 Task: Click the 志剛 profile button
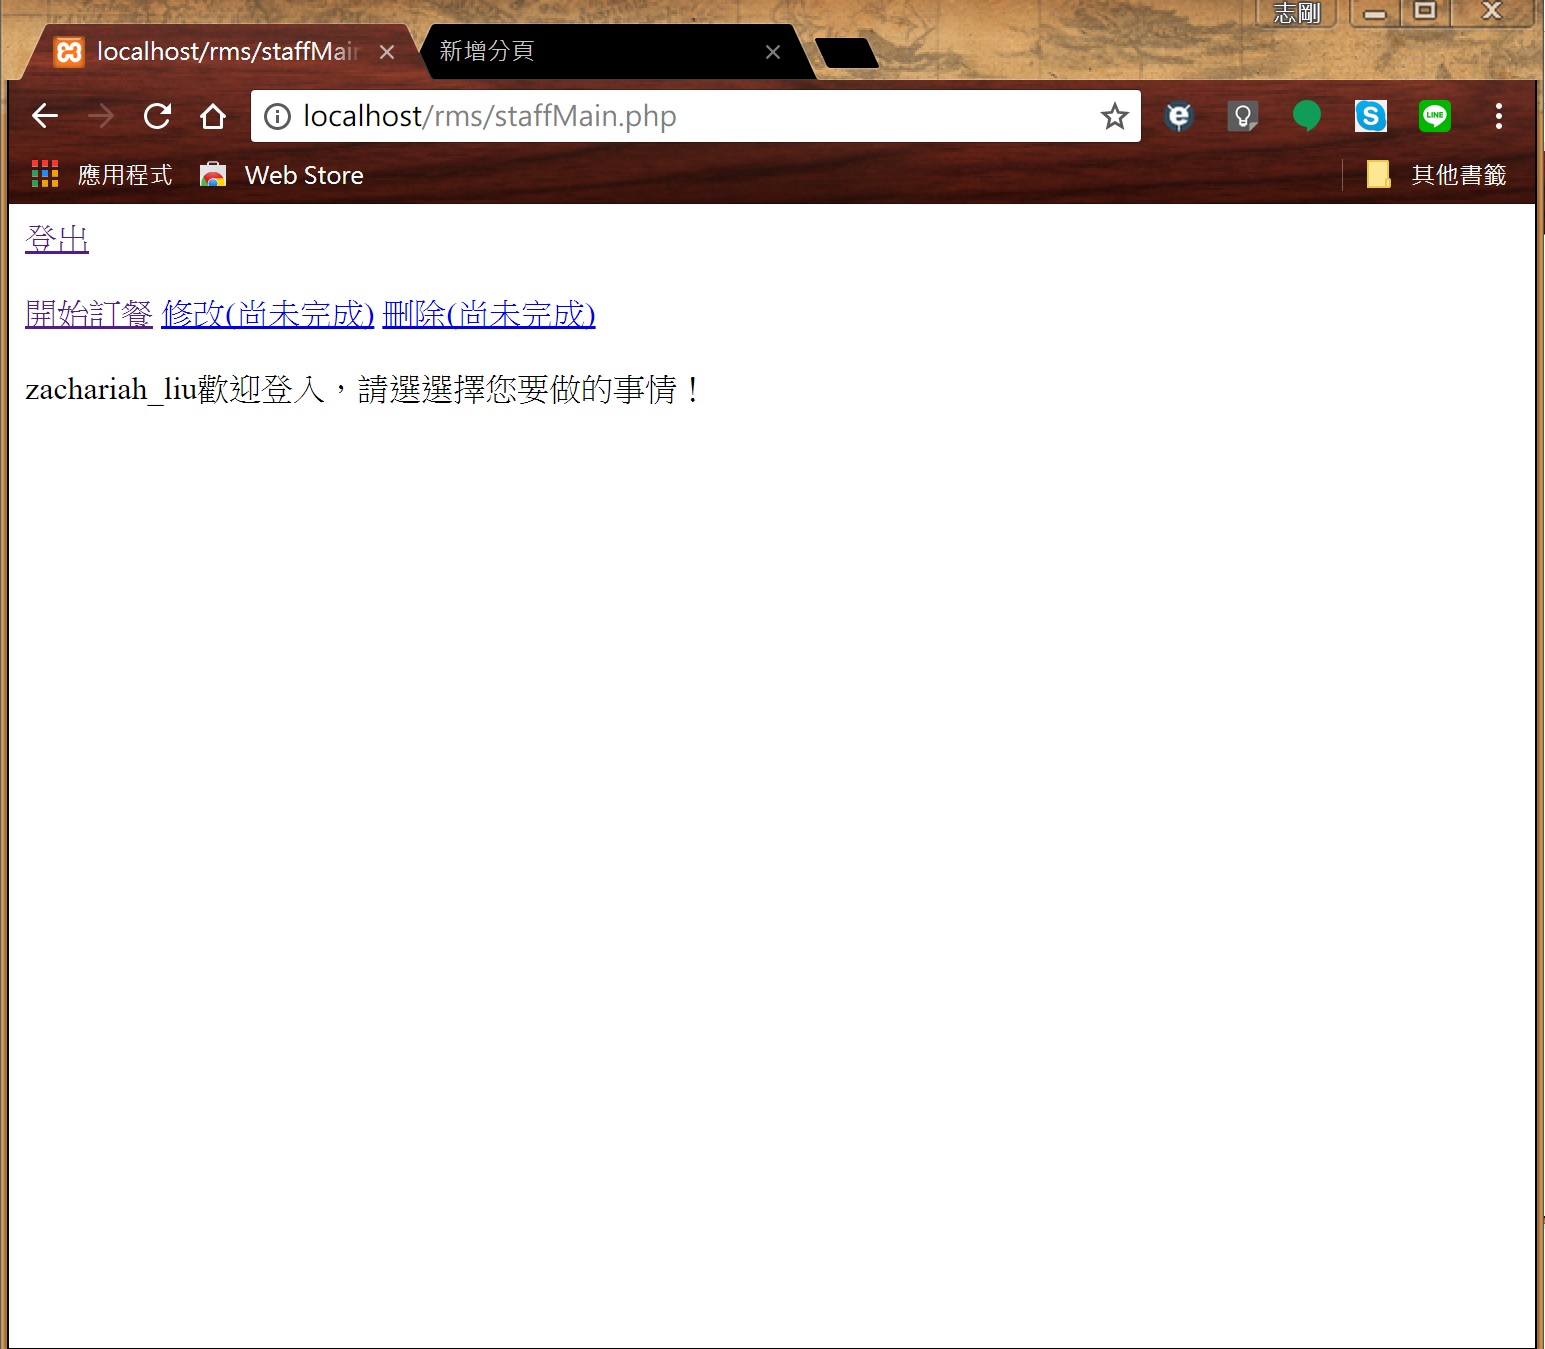[x=1296, y=12]
